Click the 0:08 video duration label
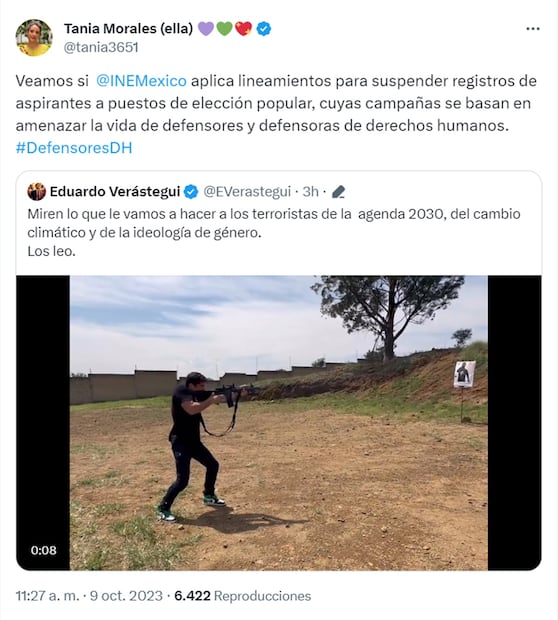The width and height of the screenshot is (558, 620). [44, 550]
